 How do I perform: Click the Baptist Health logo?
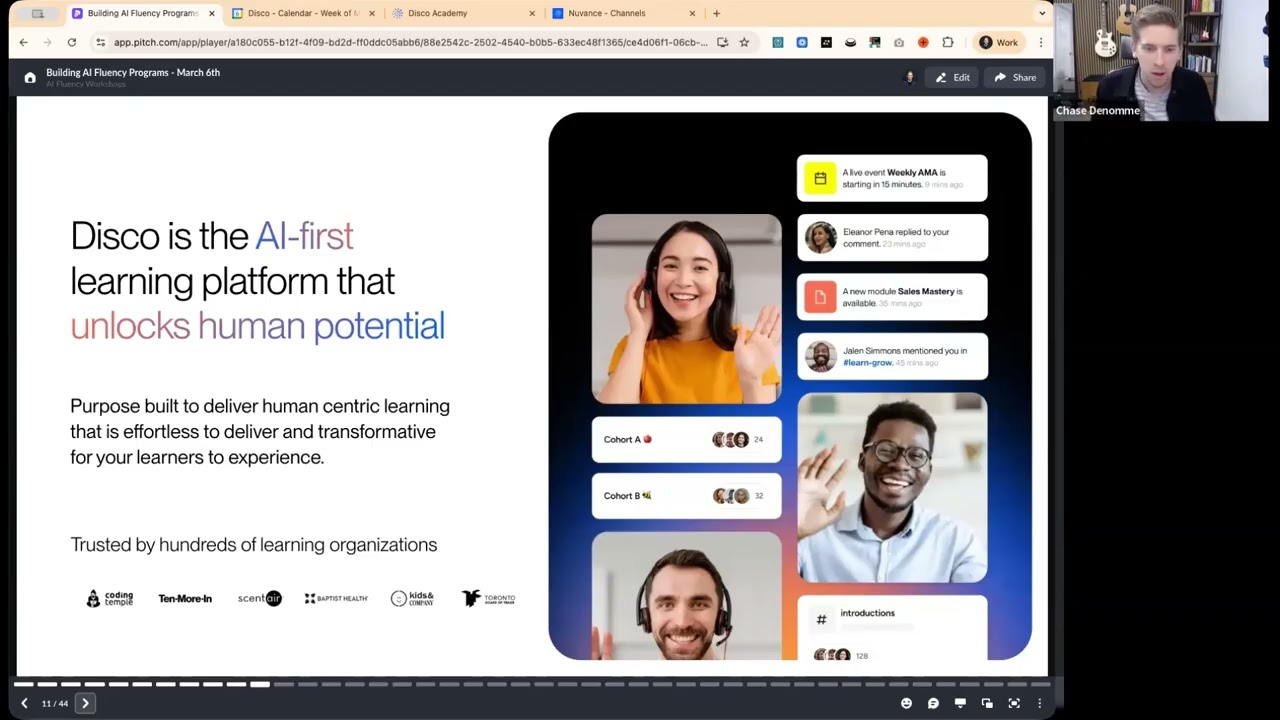(x=336, y=598)
